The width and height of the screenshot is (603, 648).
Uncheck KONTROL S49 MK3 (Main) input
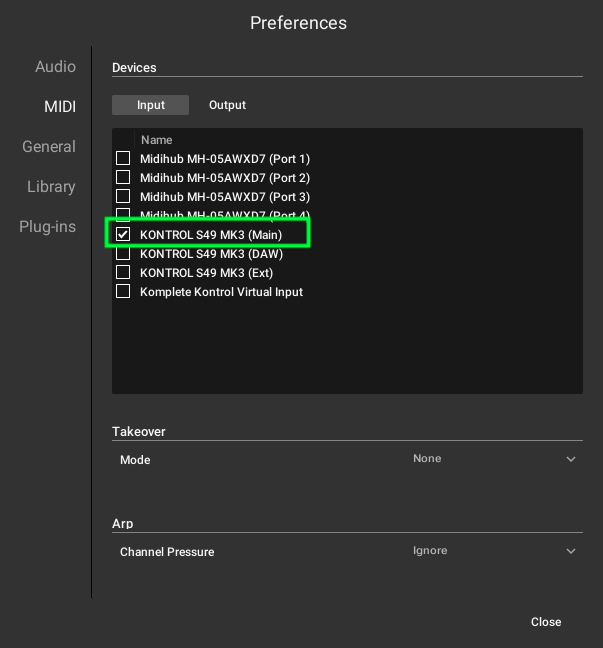(x=123, y=234)
